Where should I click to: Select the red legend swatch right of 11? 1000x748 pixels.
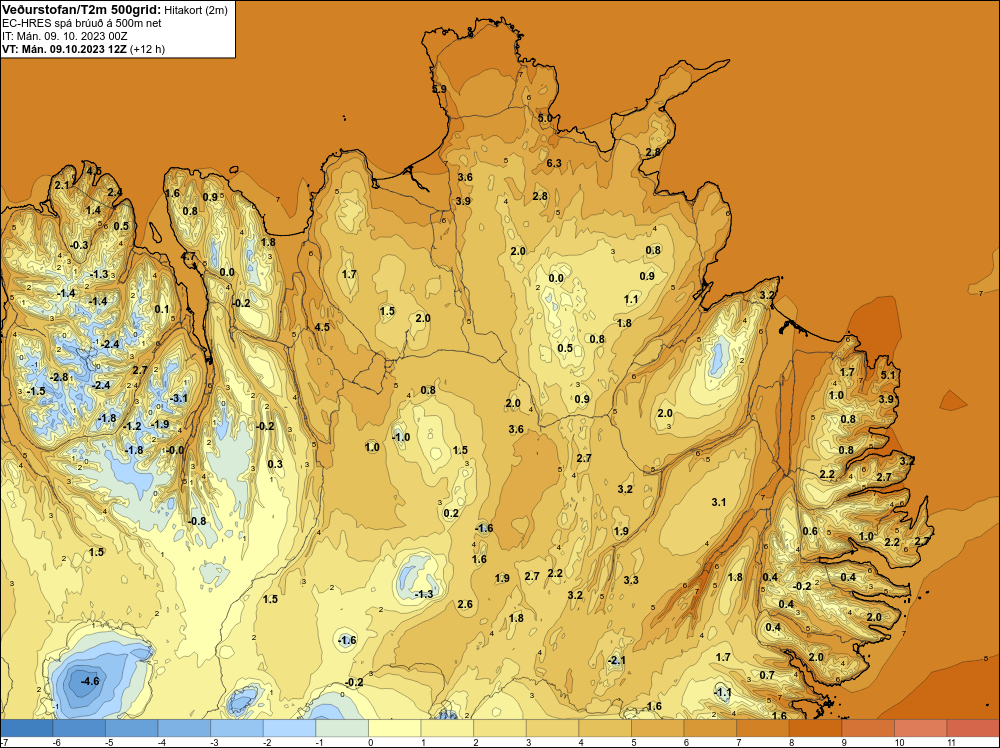[x=973, y=728]
